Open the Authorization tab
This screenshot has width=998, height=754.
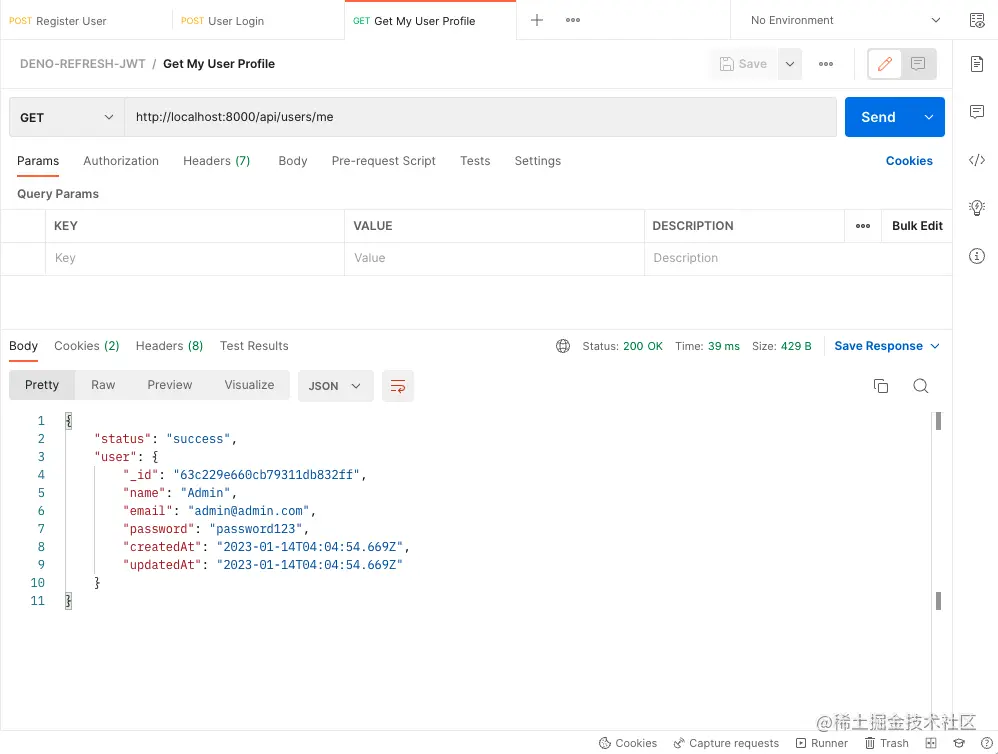(x=121, y=161)
